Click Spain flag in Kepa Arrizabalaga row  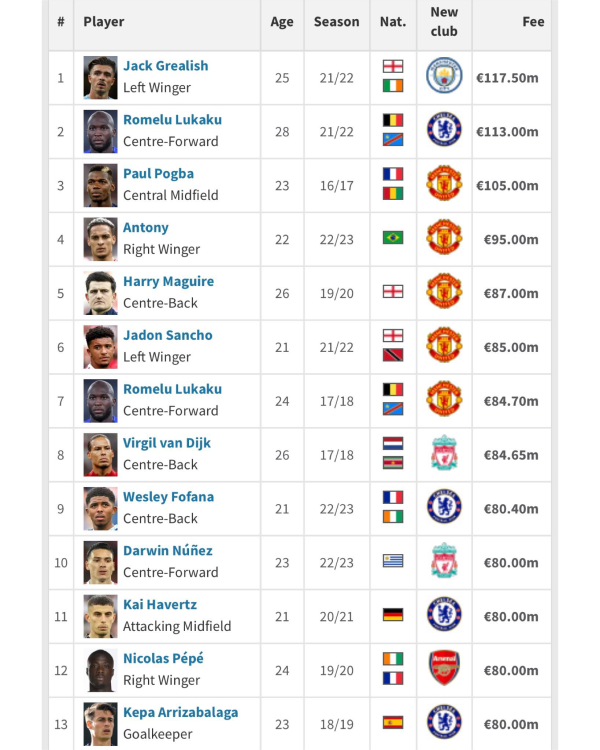point(393,722)
